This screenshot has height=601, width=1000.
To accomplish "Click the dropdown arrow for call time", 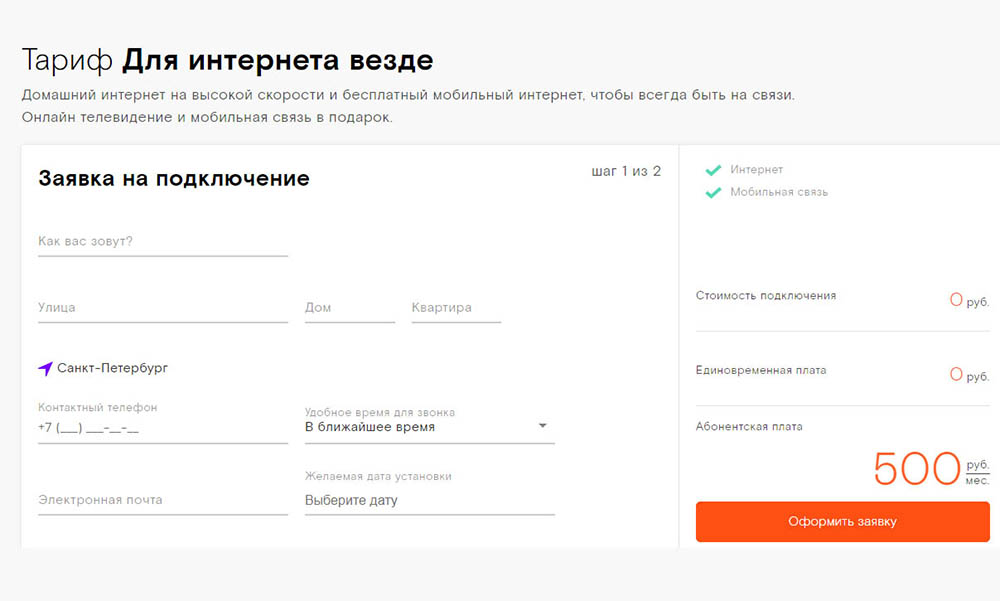I will (x=542, y=426).
